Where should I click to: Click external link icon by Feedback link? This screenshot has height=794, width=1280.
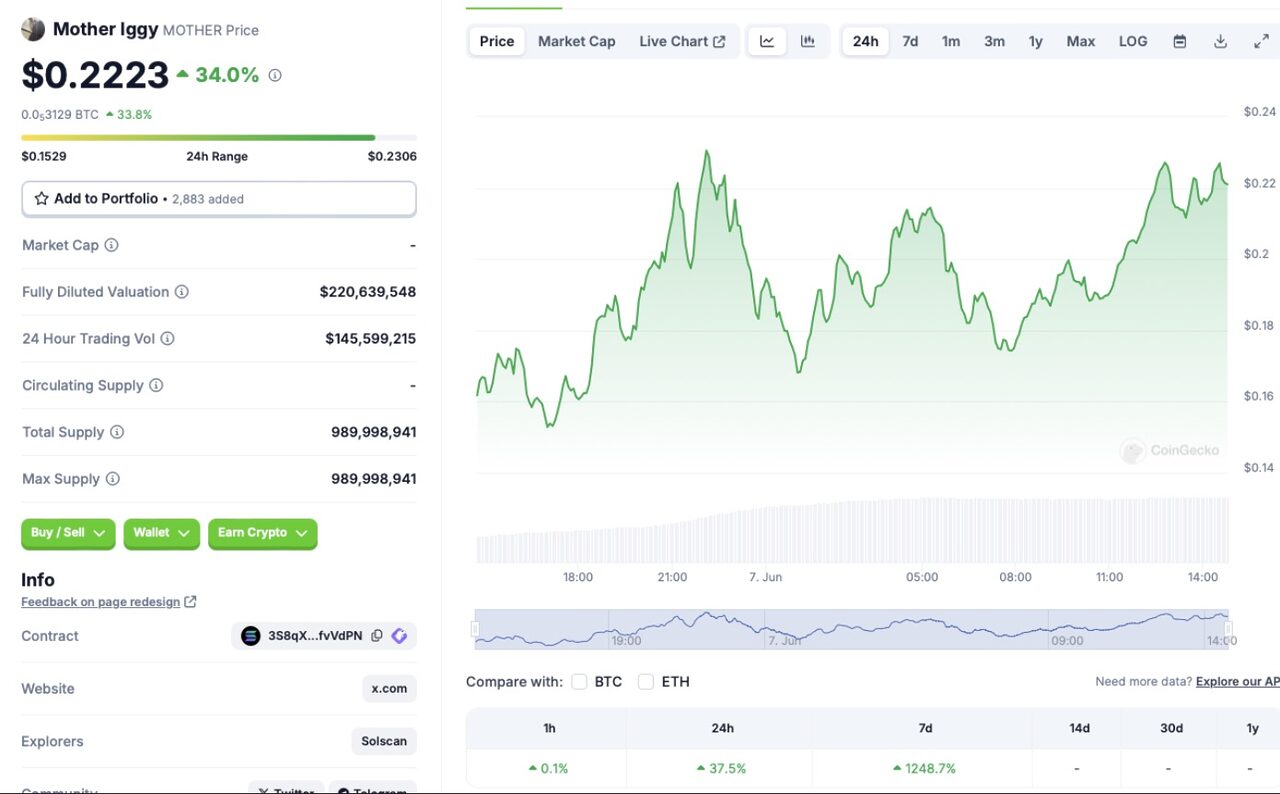pyautogui.click(x=190, y=602)
